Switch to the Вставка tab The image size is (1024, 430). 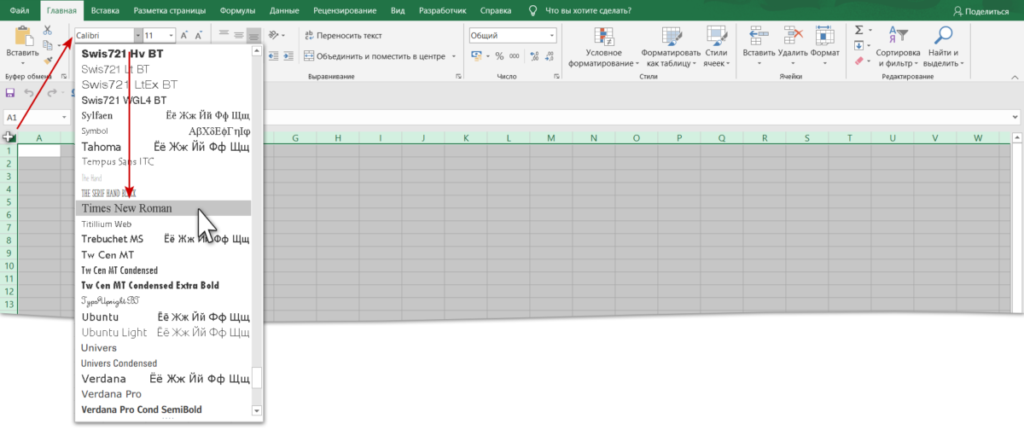105,11
